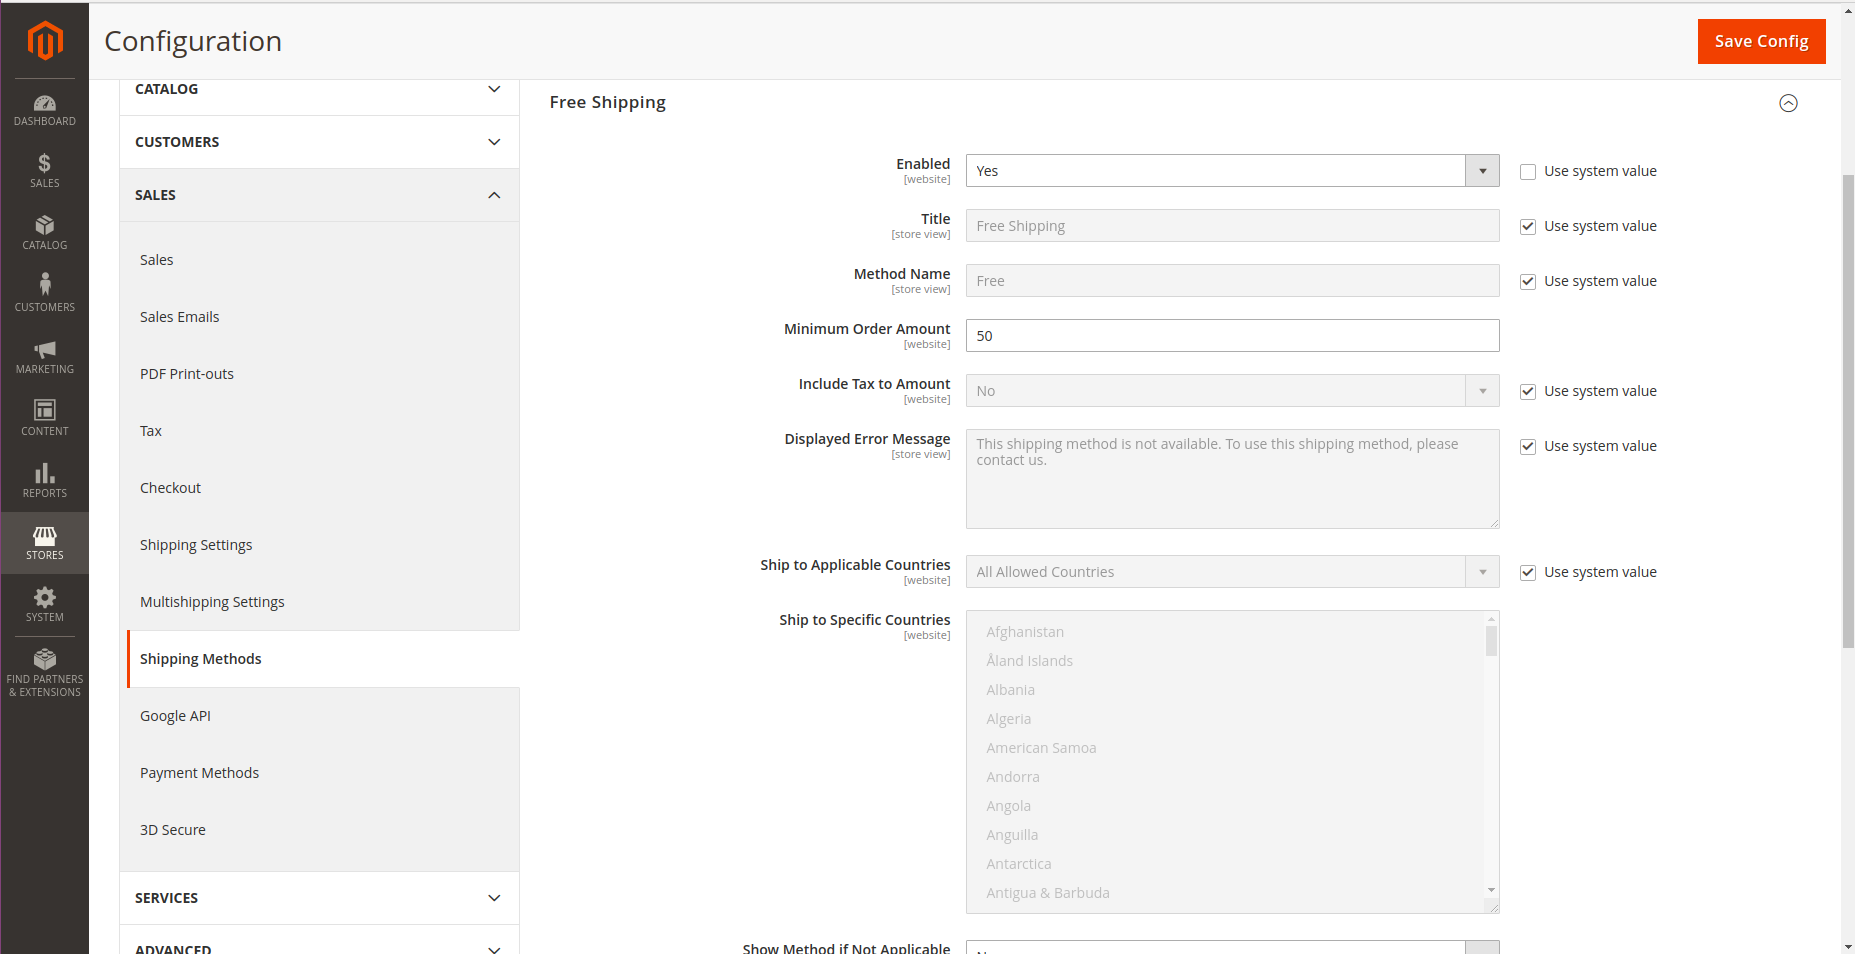Click the Magento logo icon

pyautogui.click(x=44, y=41)
